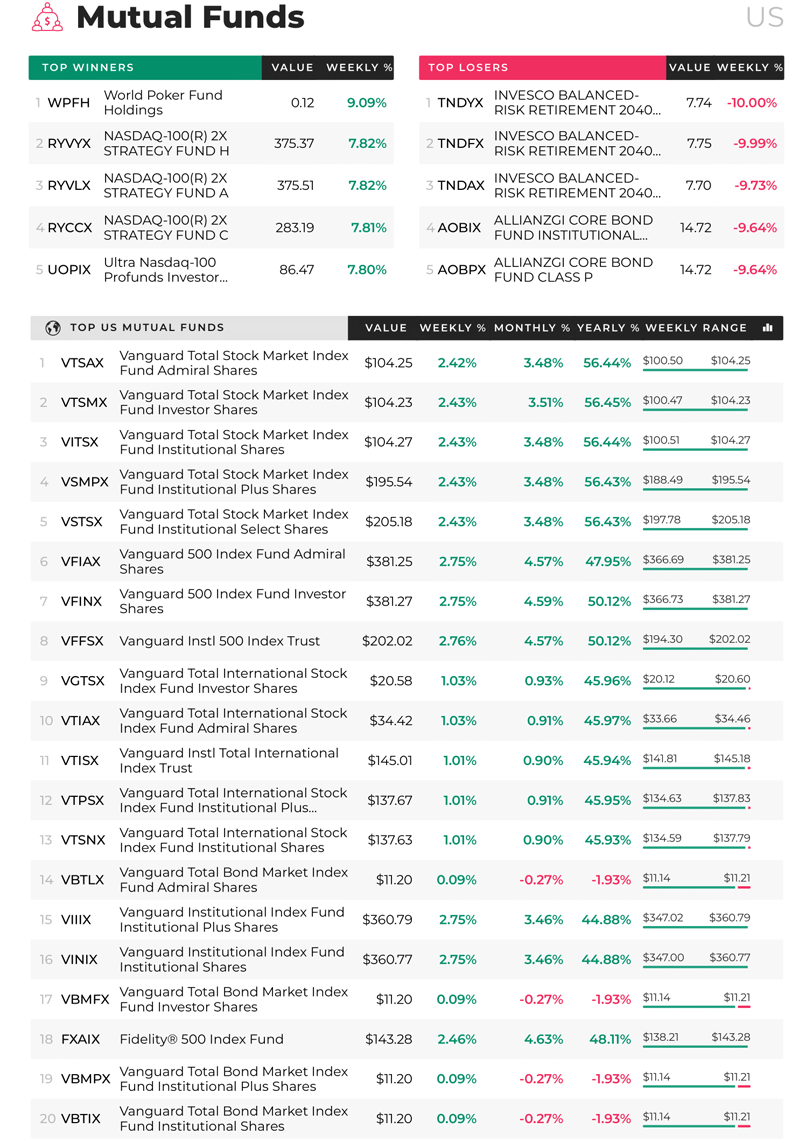Click the TOP WINNERS header

pyautogui.click(x=88, y=67)
